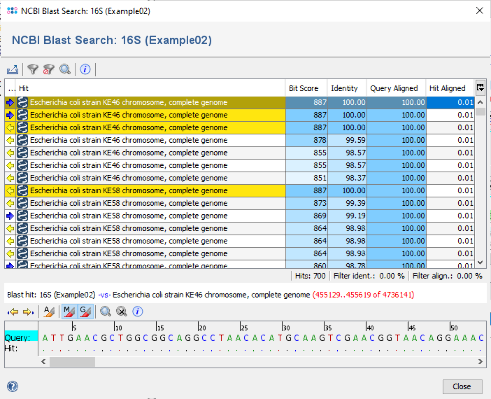Screen dimensions: 491x399
Task: Click the Hits: 700 status field
Action: (x=310, y=276)
